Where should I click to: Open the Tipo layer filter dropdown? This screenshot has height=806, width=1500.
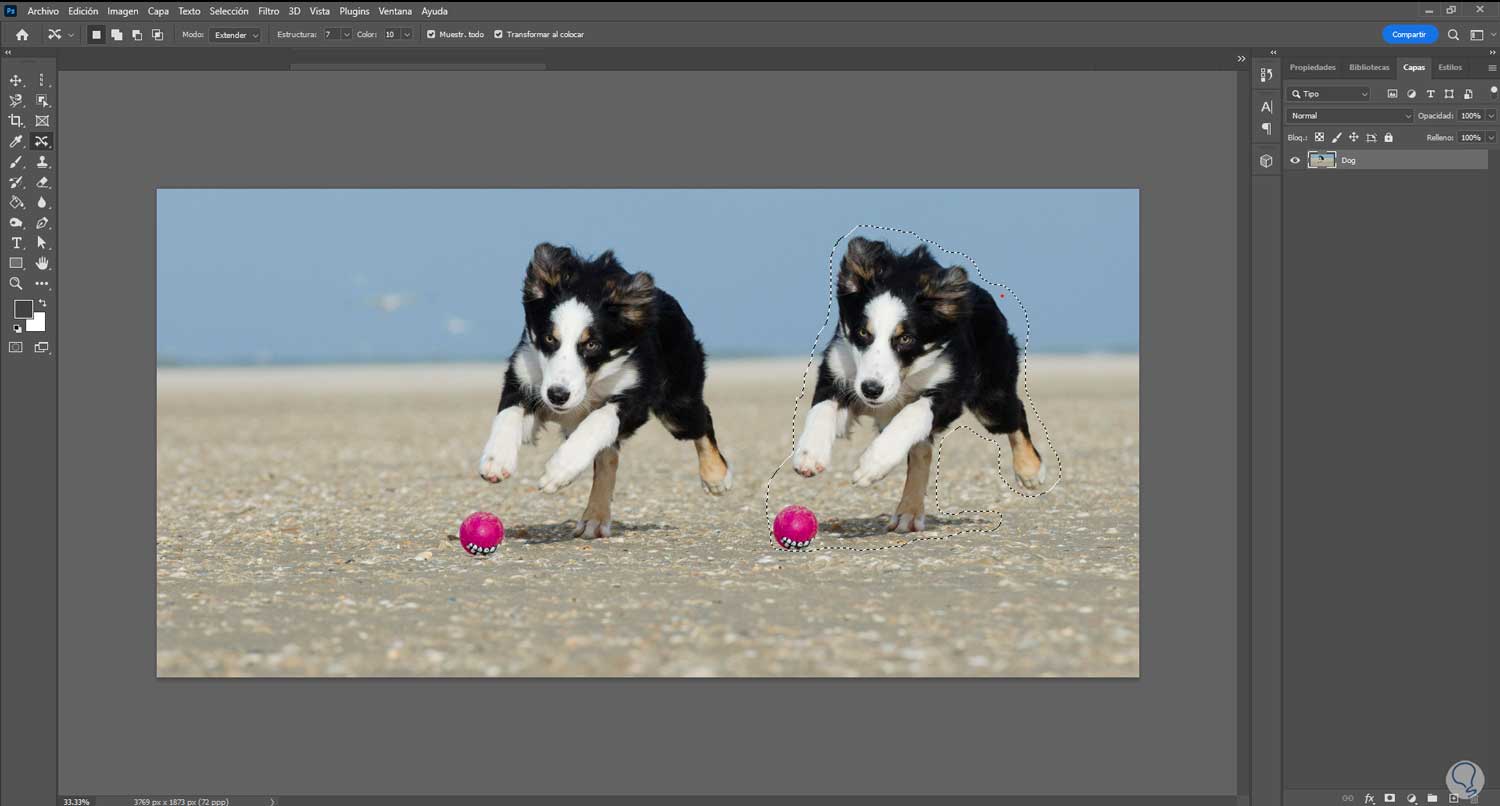(1329, 94)
